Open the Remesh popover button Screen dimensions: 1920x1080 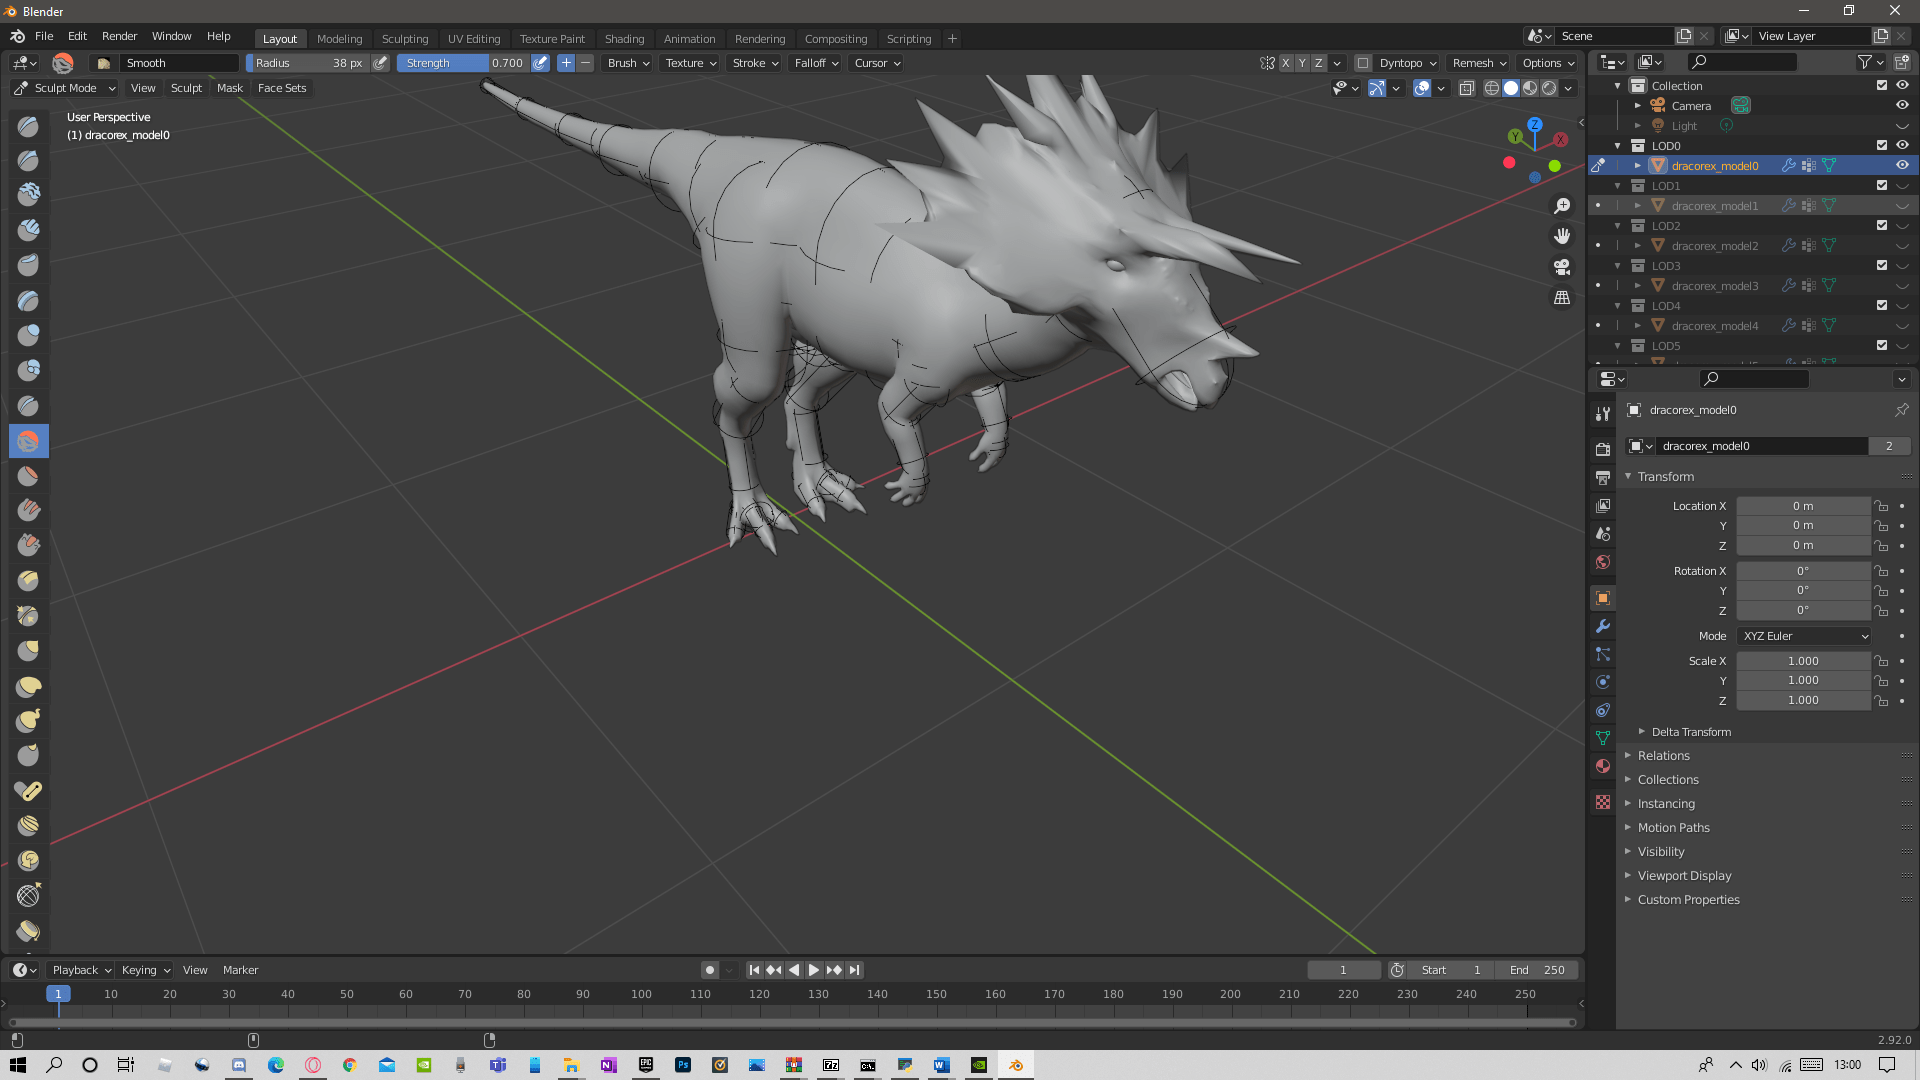pyautogui.click(x=1479, y=63)
